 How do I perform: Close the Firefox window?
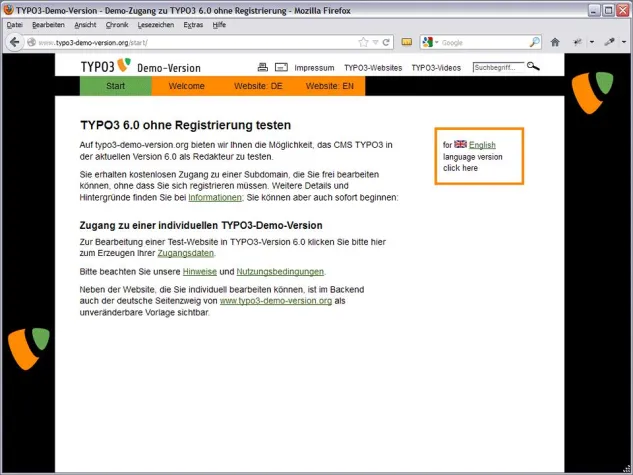[x=623, y=10]
